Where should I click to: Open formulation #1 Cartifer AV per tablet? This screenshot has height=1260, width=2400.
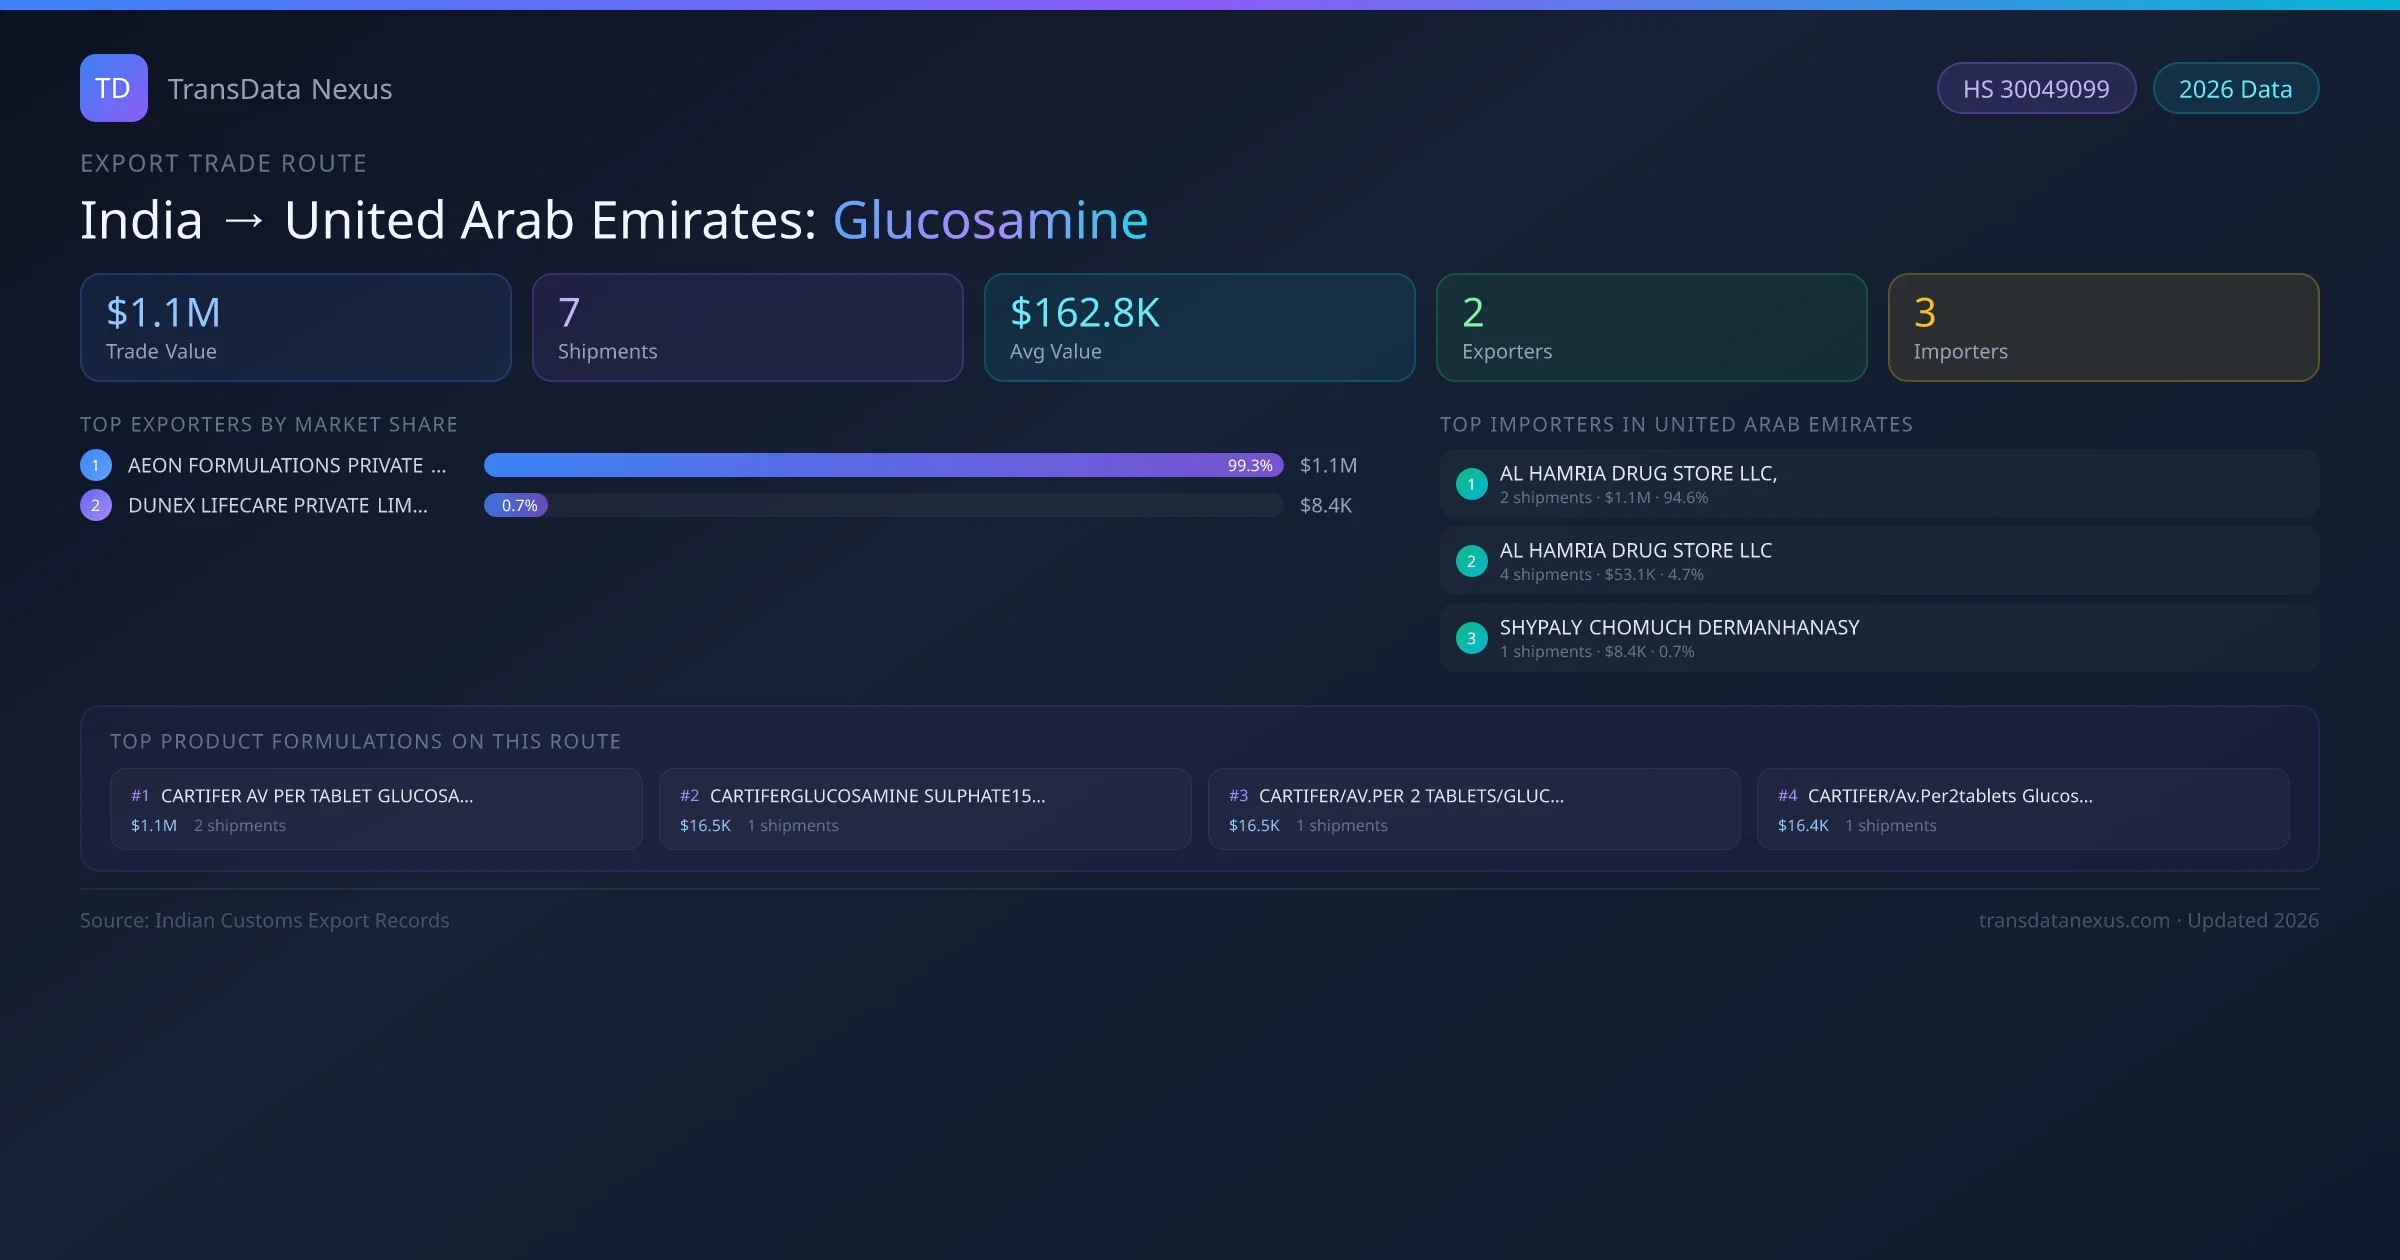pos(376,809)
